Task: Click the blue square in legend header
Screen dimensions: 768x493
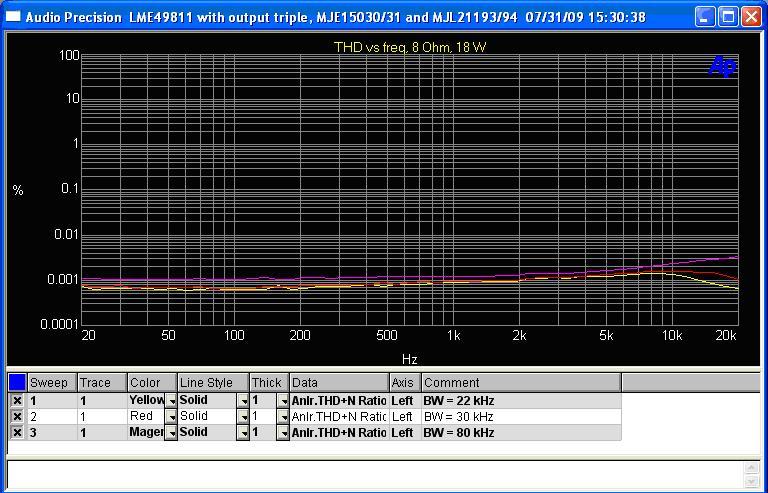Action: [x=17, y=382]
